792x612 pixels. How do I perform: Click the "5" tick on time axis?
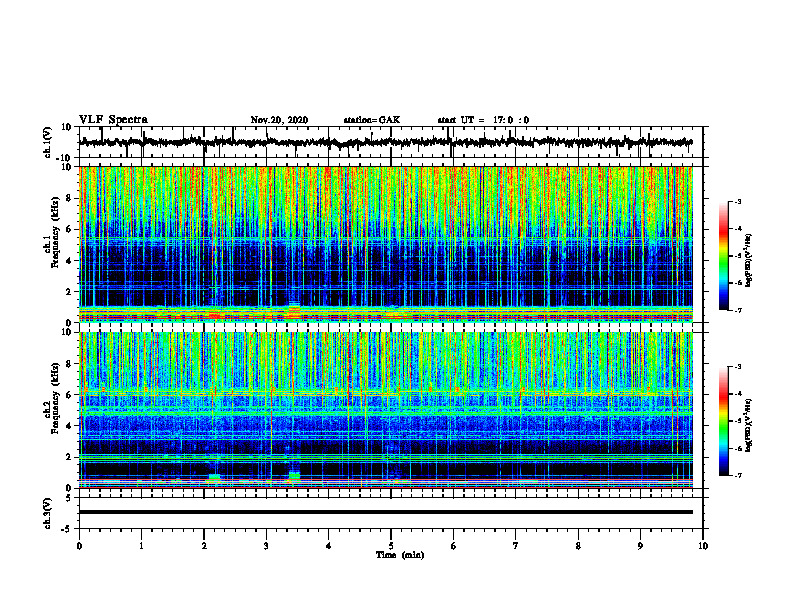(391, 546)
